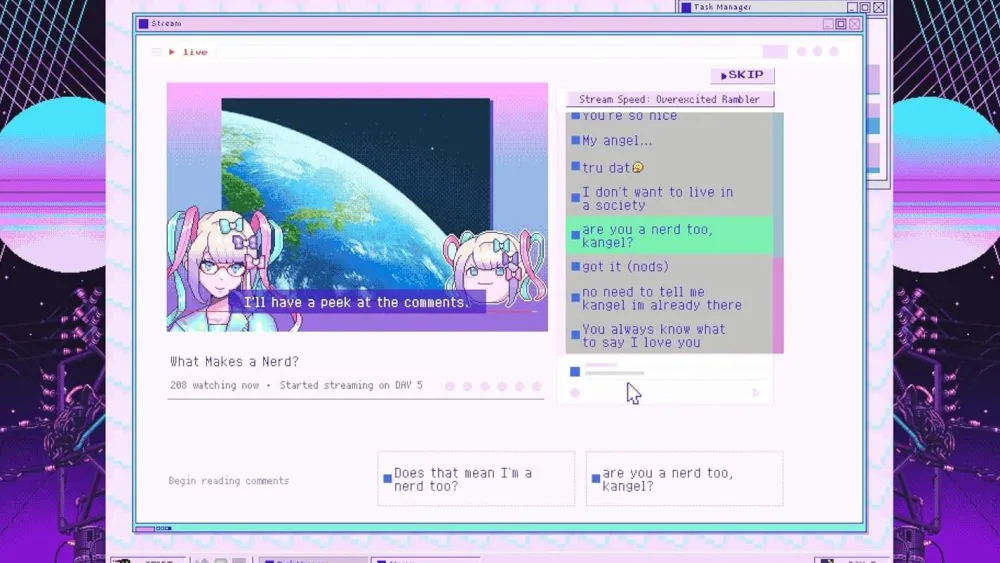Open the Stream Speed selector
Image resolution: width=1000 pixels, height=563 pixels.
669,99
